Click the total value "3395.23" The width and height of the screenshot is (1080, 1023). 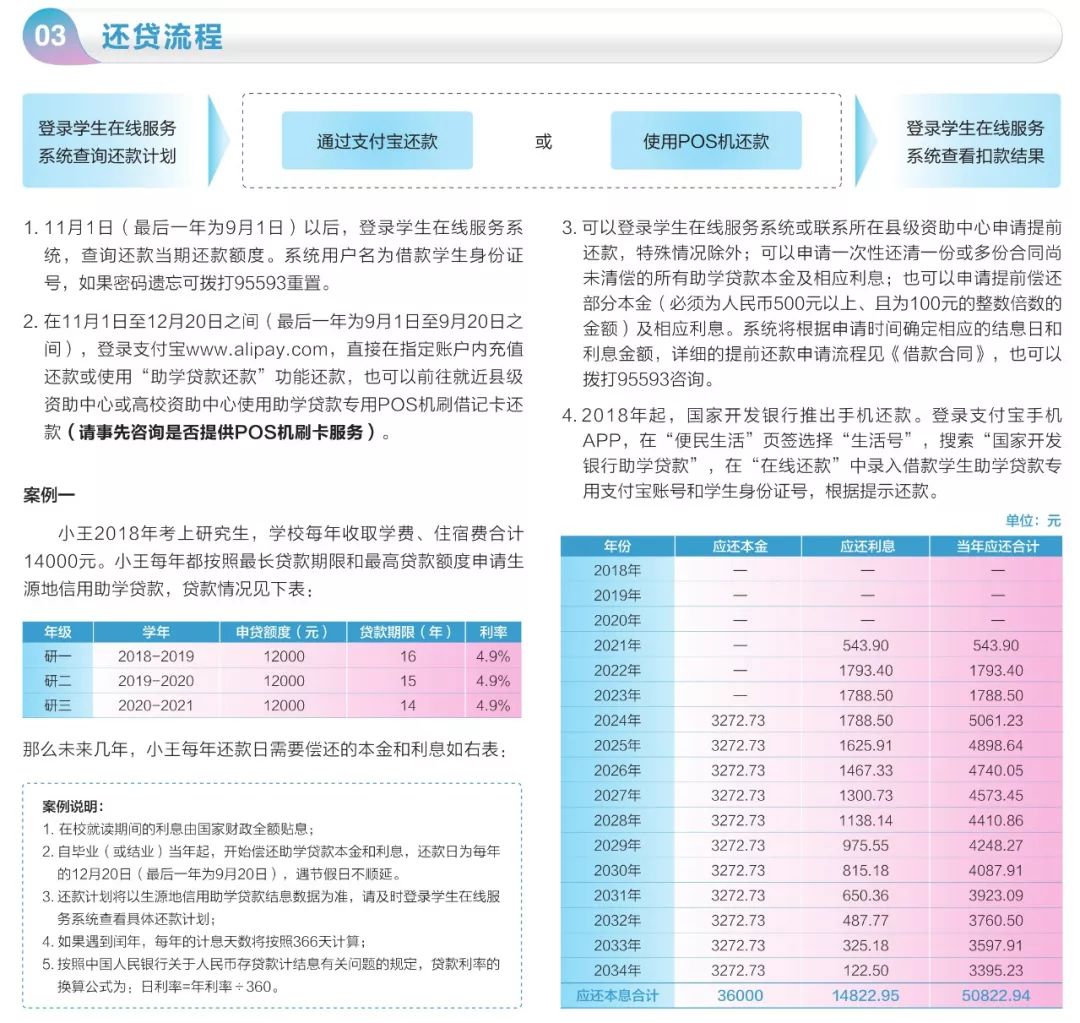point(996,971)
